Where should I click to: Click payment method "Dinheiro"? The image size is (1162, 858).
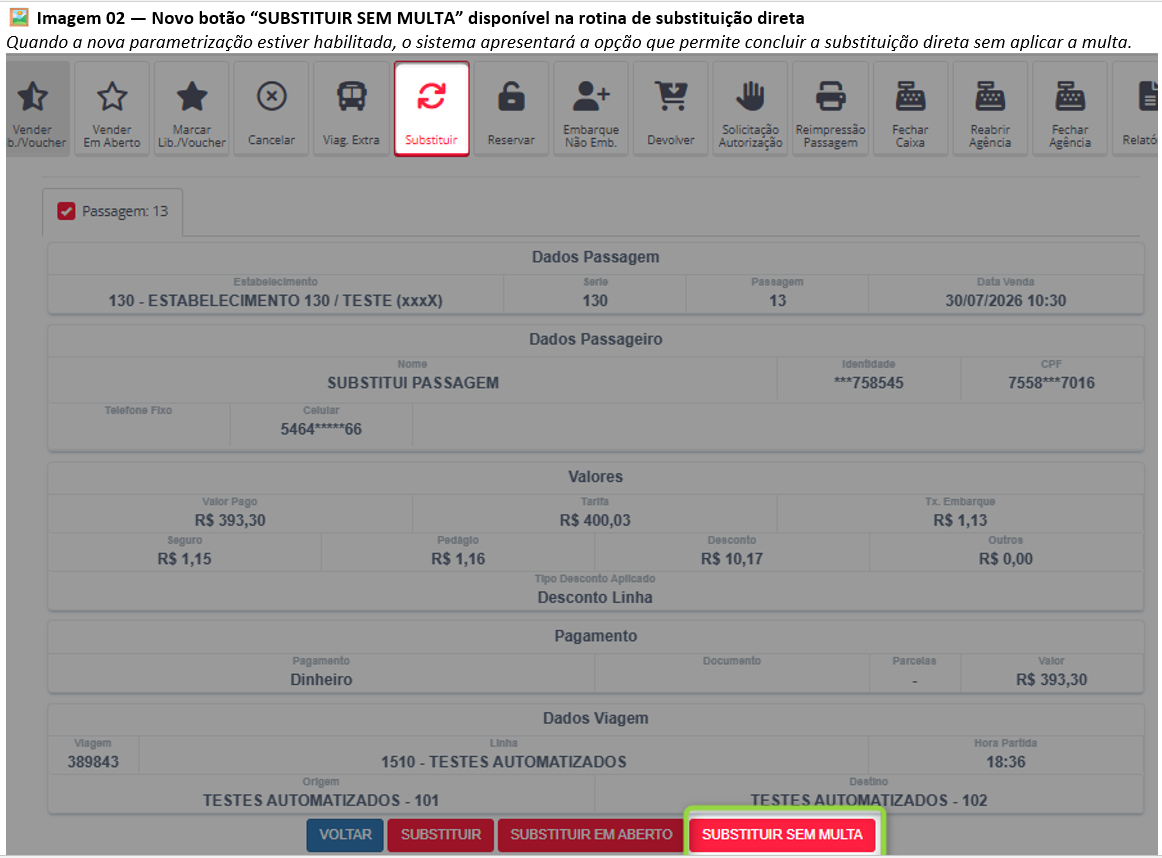321,679
